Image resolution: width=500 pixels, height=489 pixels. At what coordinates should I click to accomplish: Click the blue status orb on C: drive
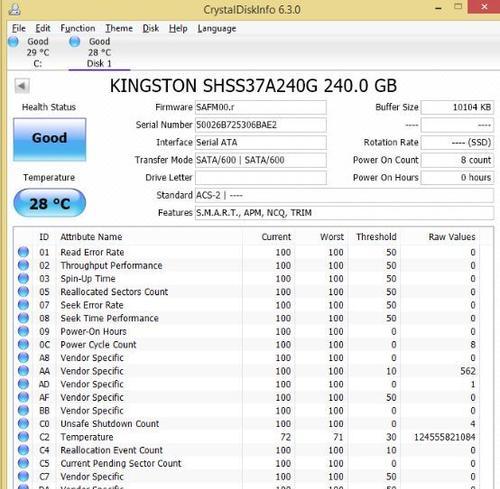13,42
